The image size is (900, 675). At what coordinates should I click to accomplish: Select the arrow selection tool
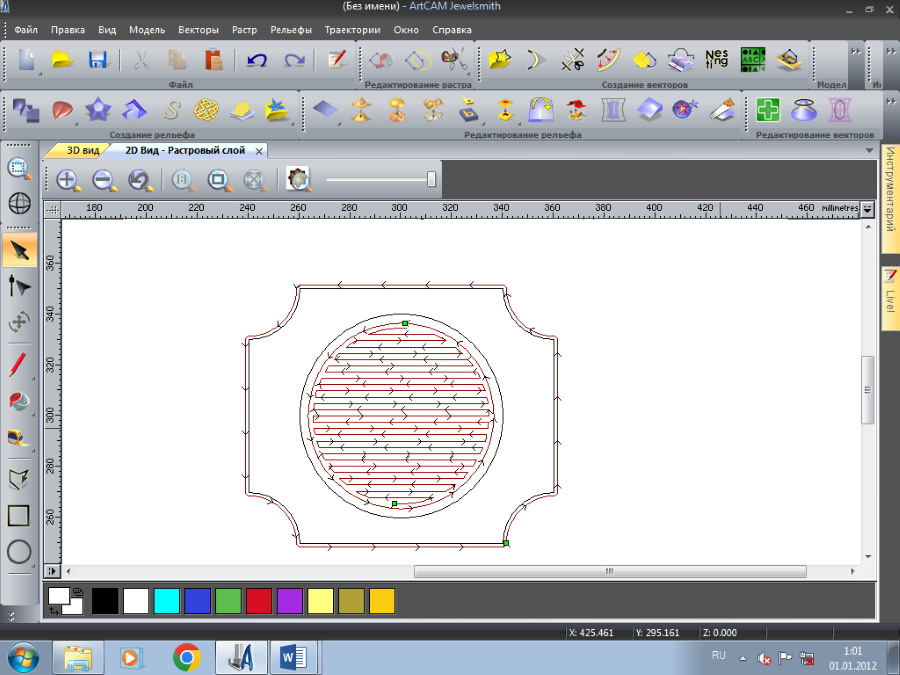coord(19,249)
